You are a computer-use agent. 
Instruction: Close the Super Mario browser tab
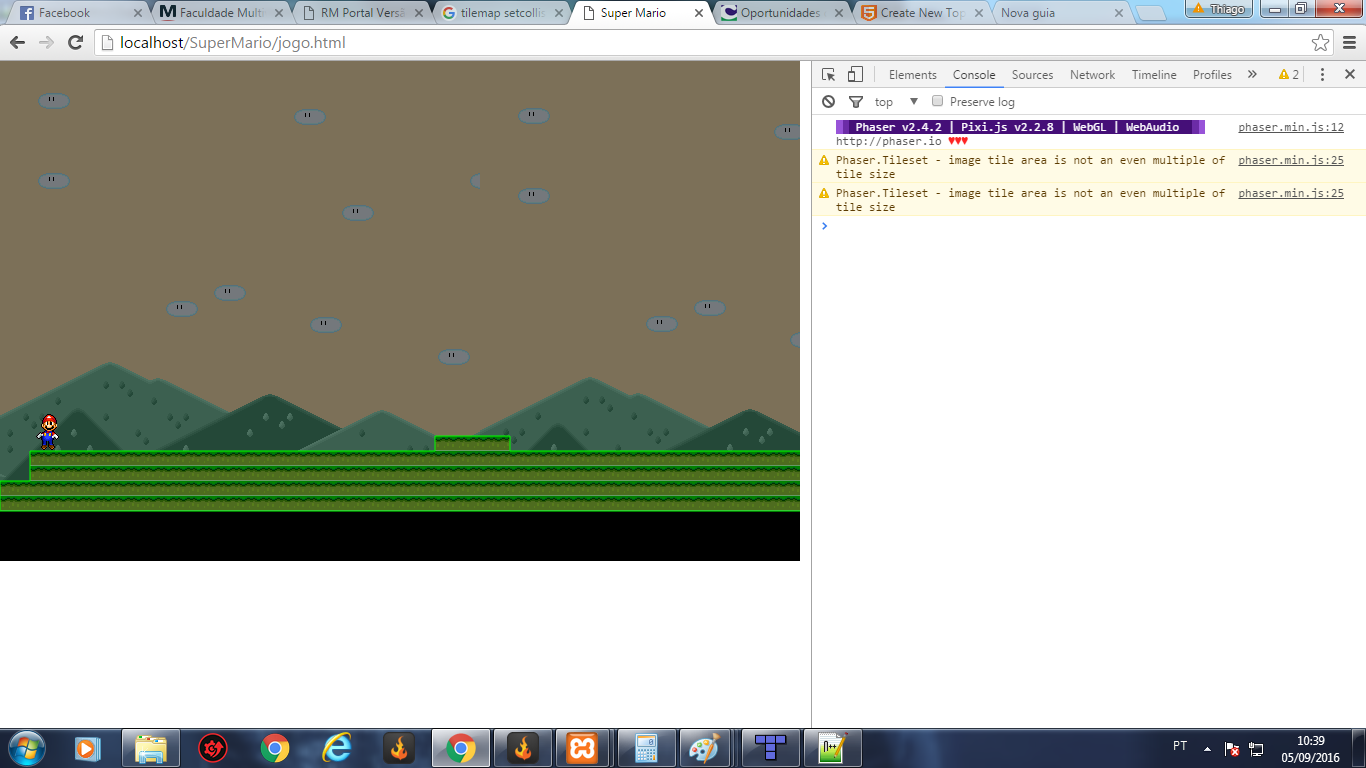coord(699,13)
